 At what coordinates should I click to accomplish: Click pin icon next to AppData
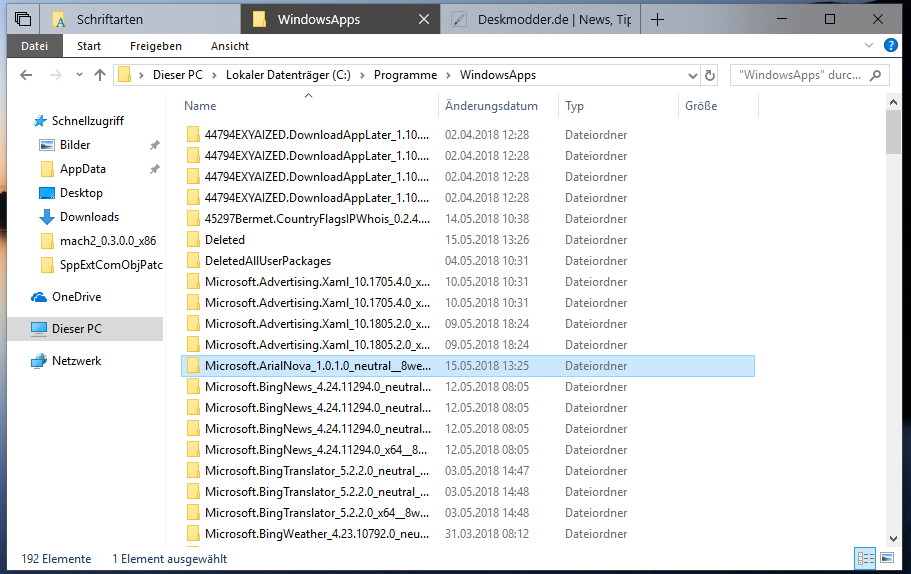pos(155,169)
